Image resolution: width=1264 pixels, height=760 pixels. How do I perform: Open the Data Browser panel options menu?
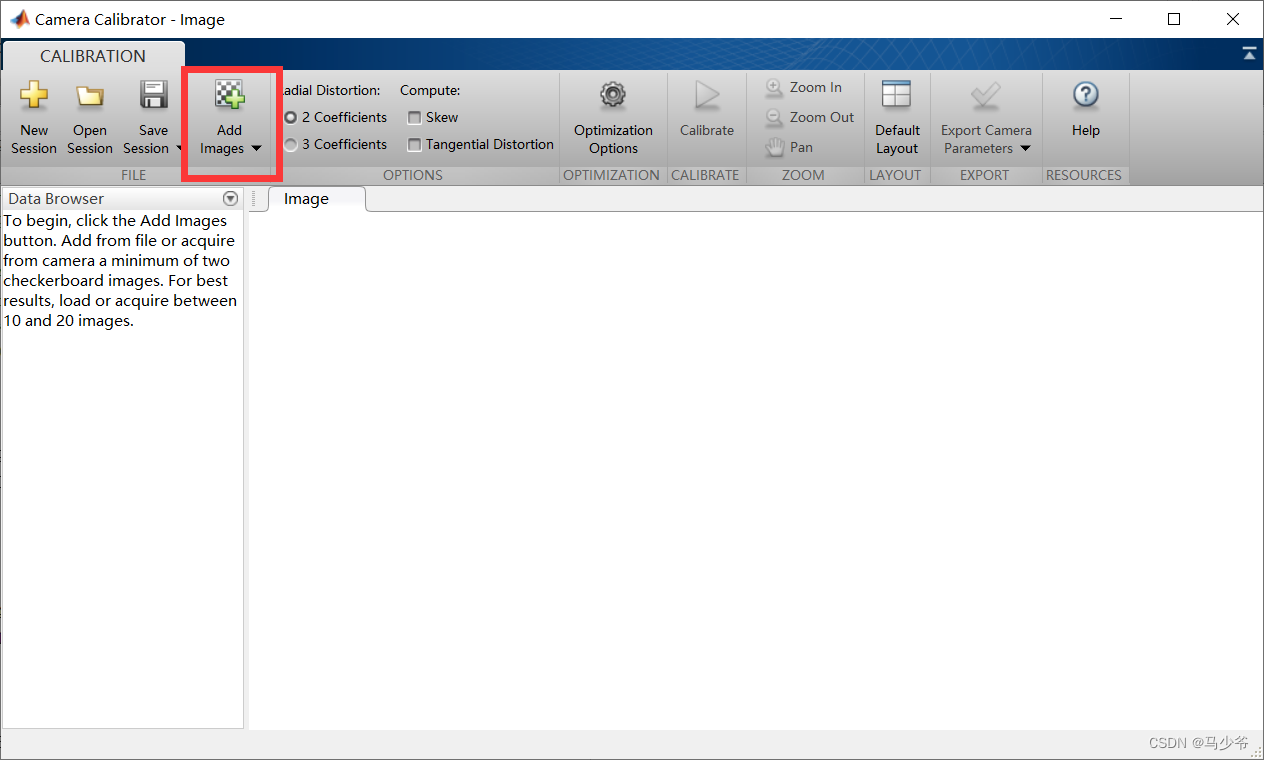click(x=230, y=198)
